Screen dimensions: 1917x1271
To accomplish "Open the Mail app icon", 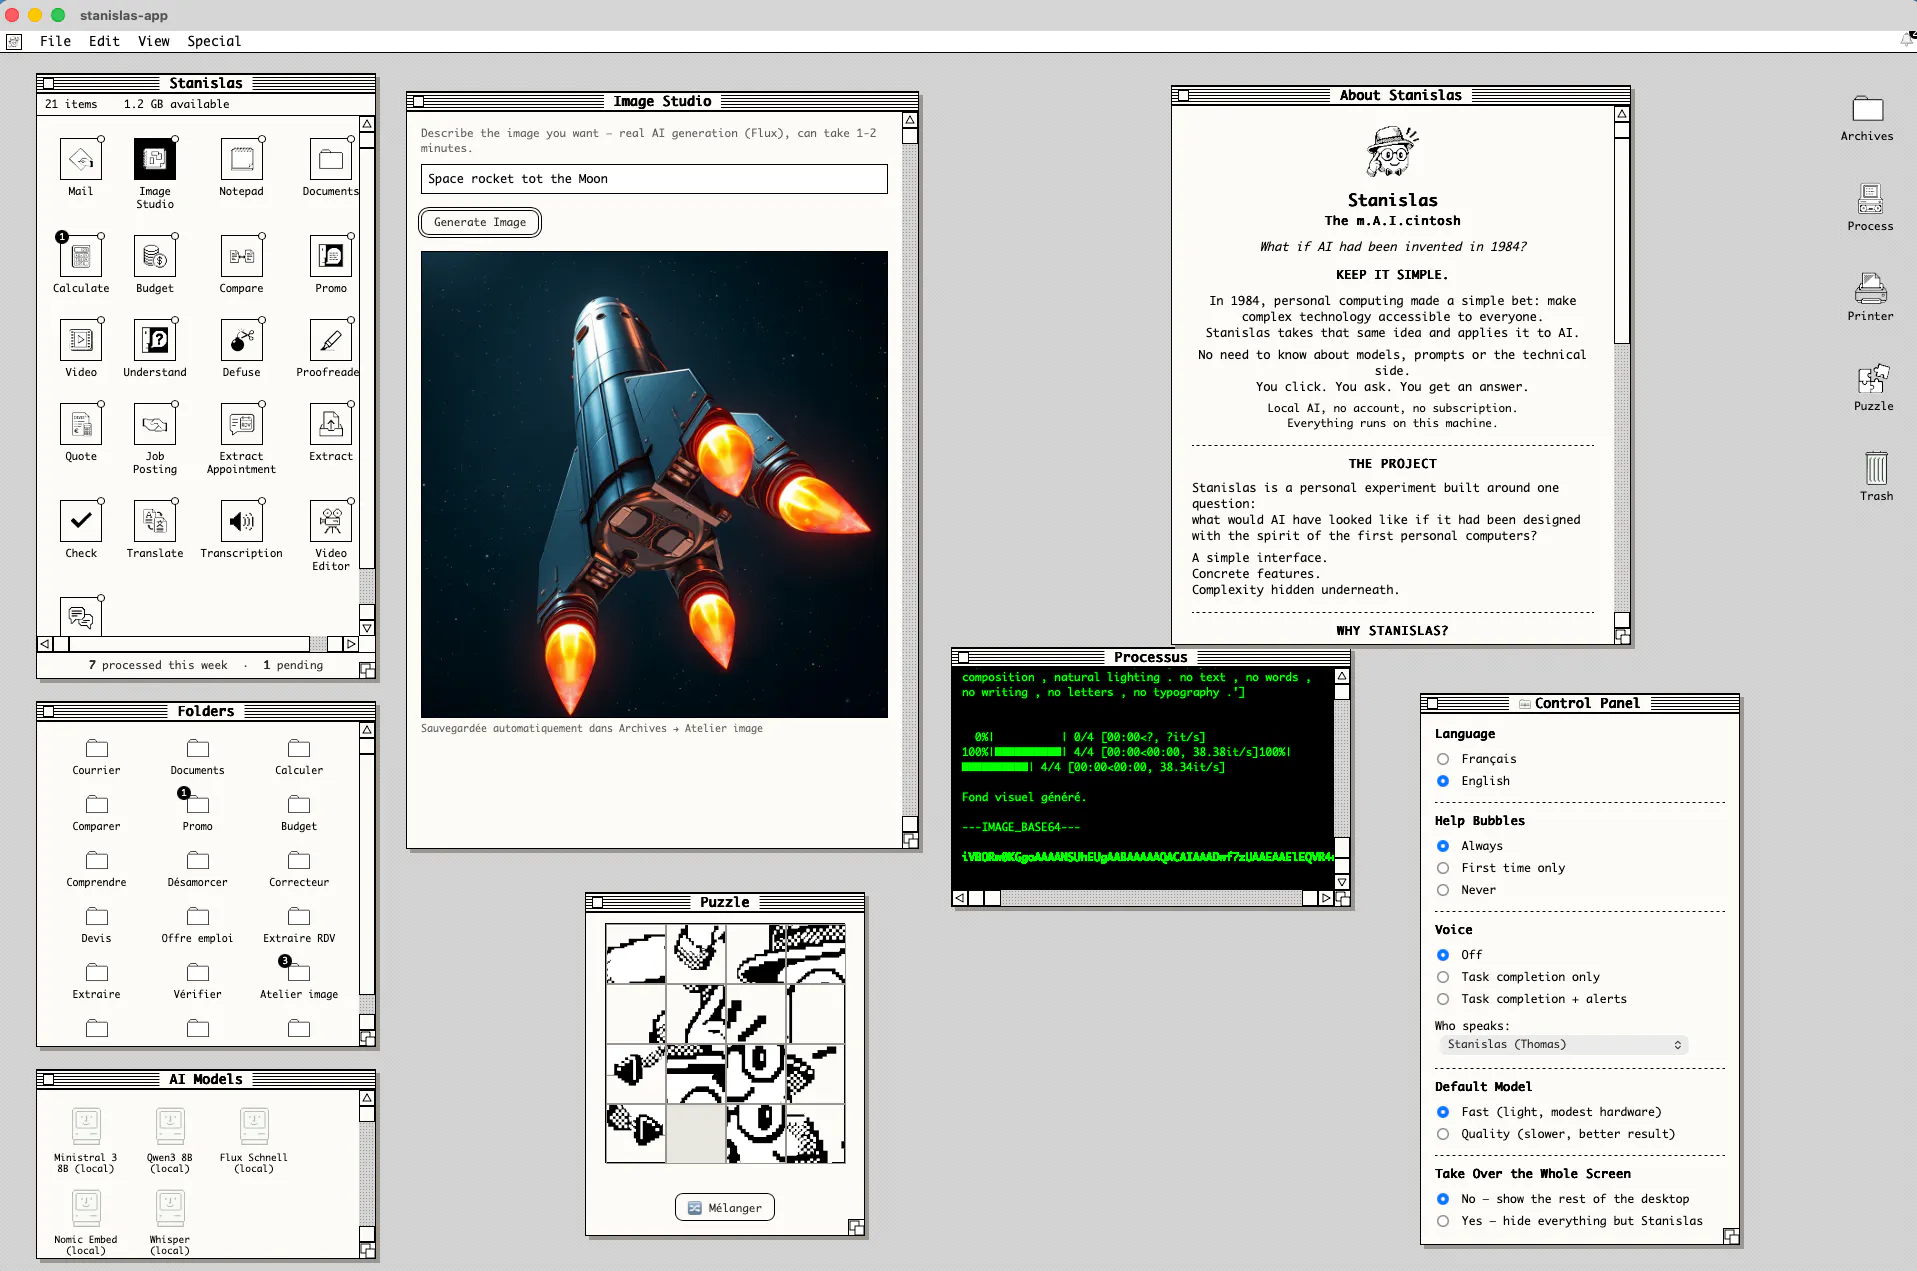I will [81, 160].
